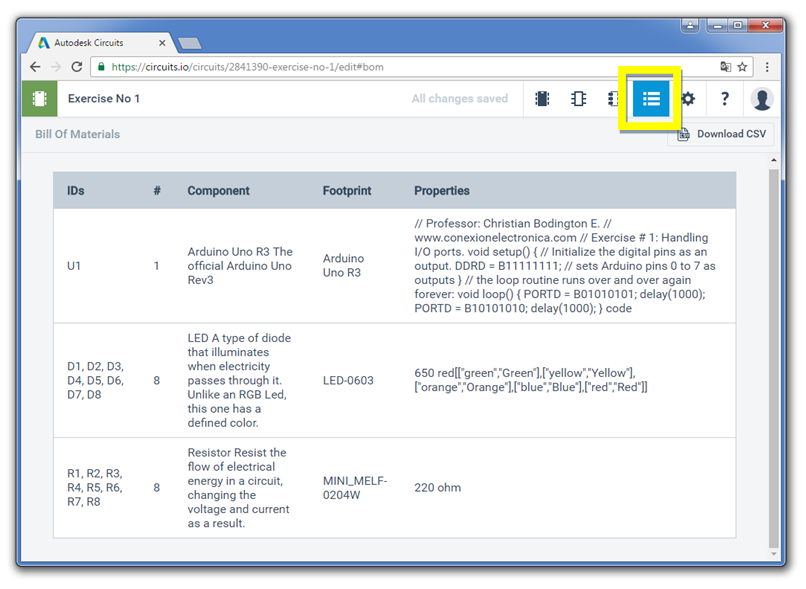Click the browser forward arrow
806x589 pixels.
(x=56, y=67)
